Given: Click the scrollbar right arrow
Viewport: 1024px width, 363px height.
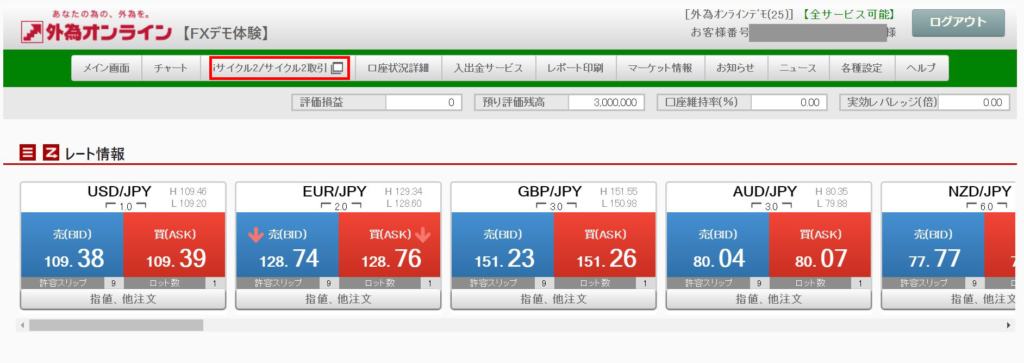Looking at the screenshot, I should pos(1009,324).
